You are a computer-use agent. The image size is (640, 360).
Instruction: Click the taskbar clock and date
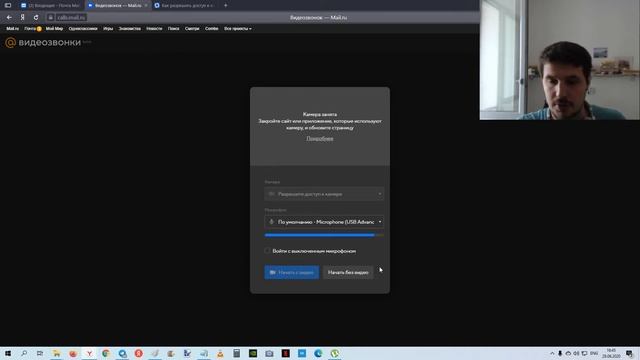[x=611, y=353]
